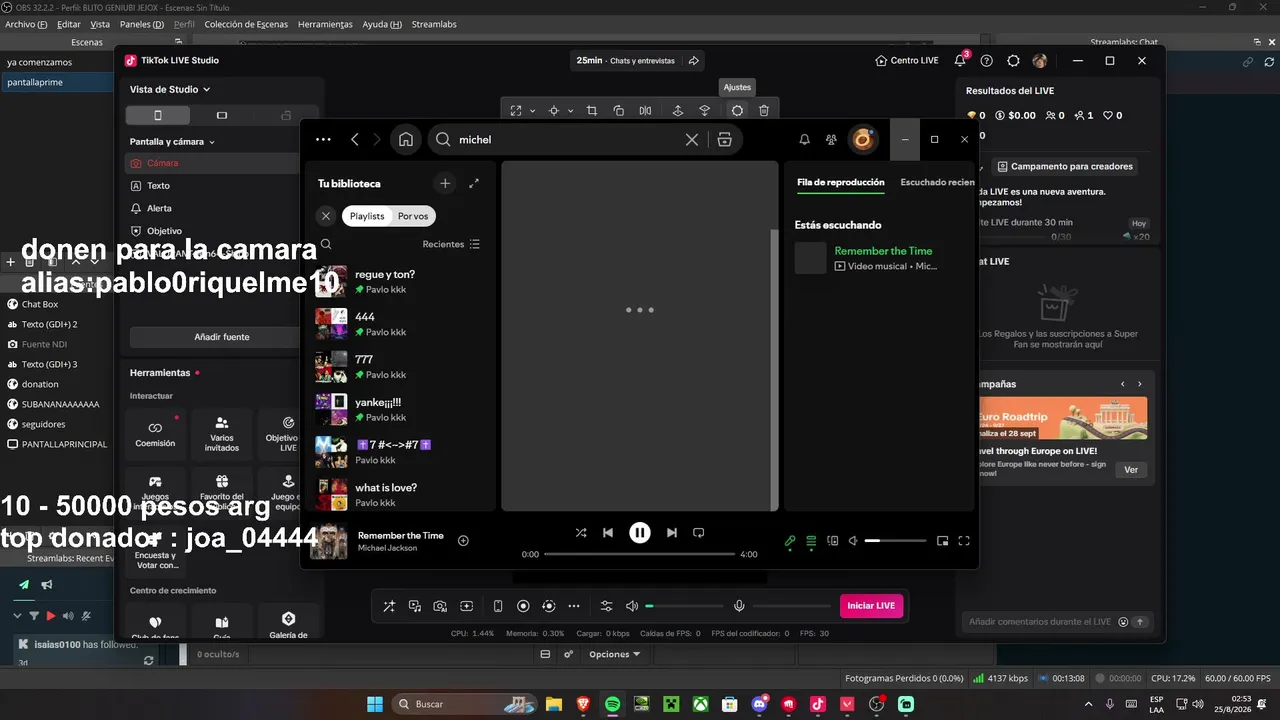Open TikTok LIVE Studio notifications bell
This screenshot has width=1280, height=720.
coord(960,61)
